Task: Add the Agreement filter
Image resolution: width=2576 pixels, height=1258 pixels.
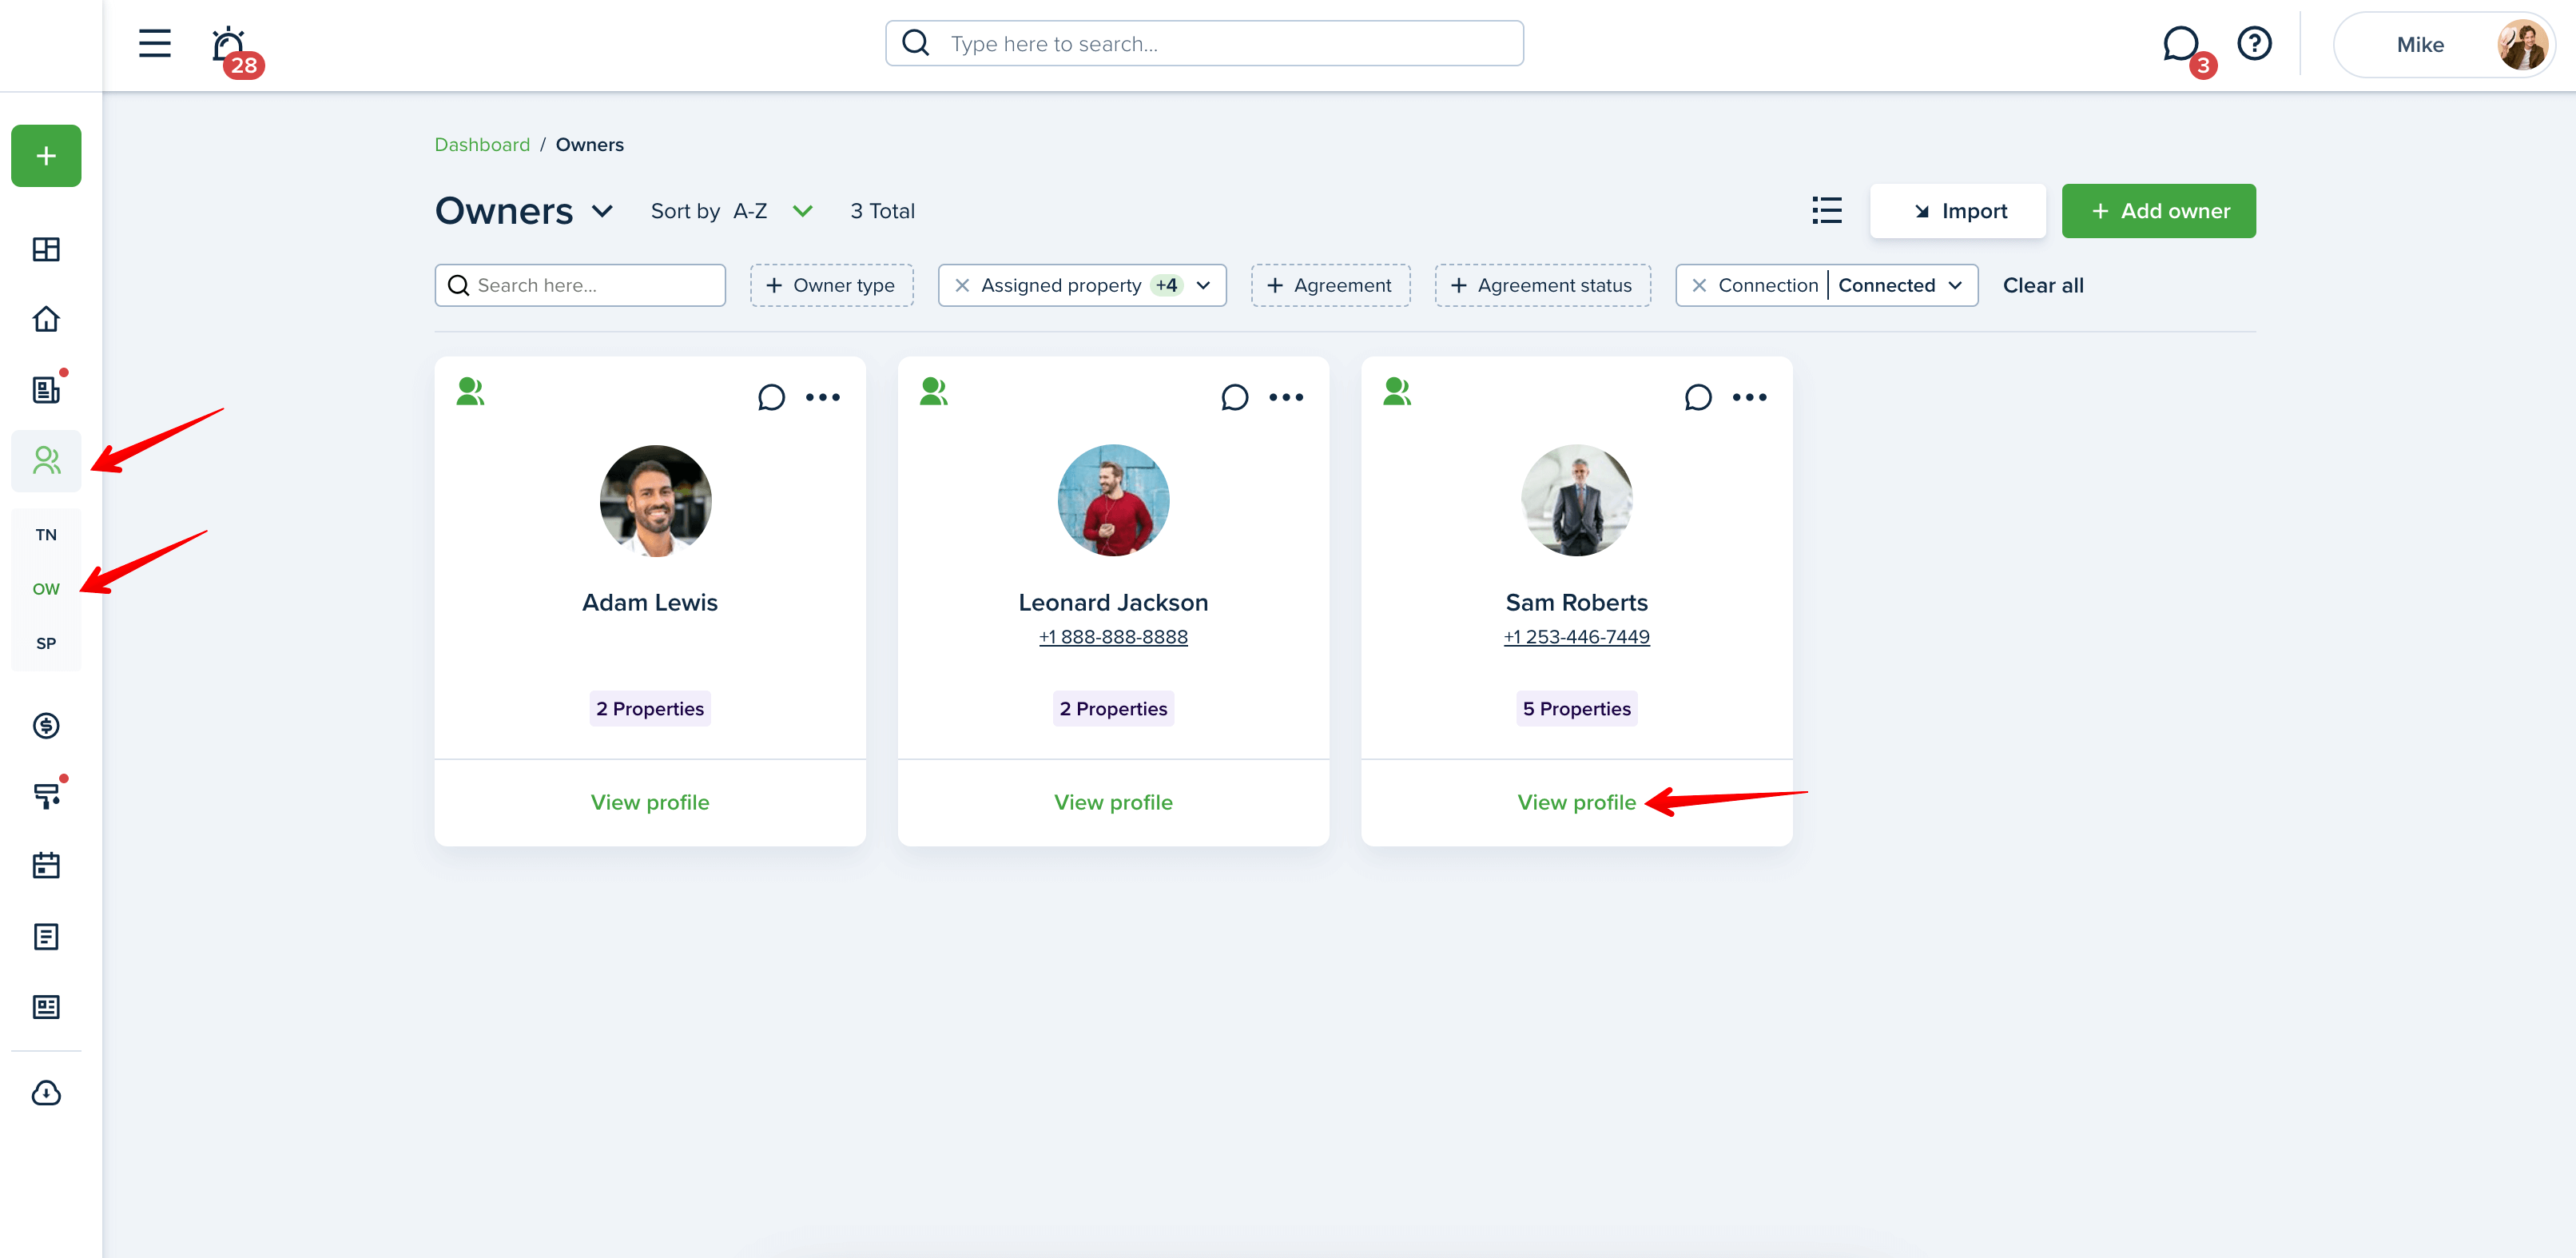Action: coord(1330,285)
